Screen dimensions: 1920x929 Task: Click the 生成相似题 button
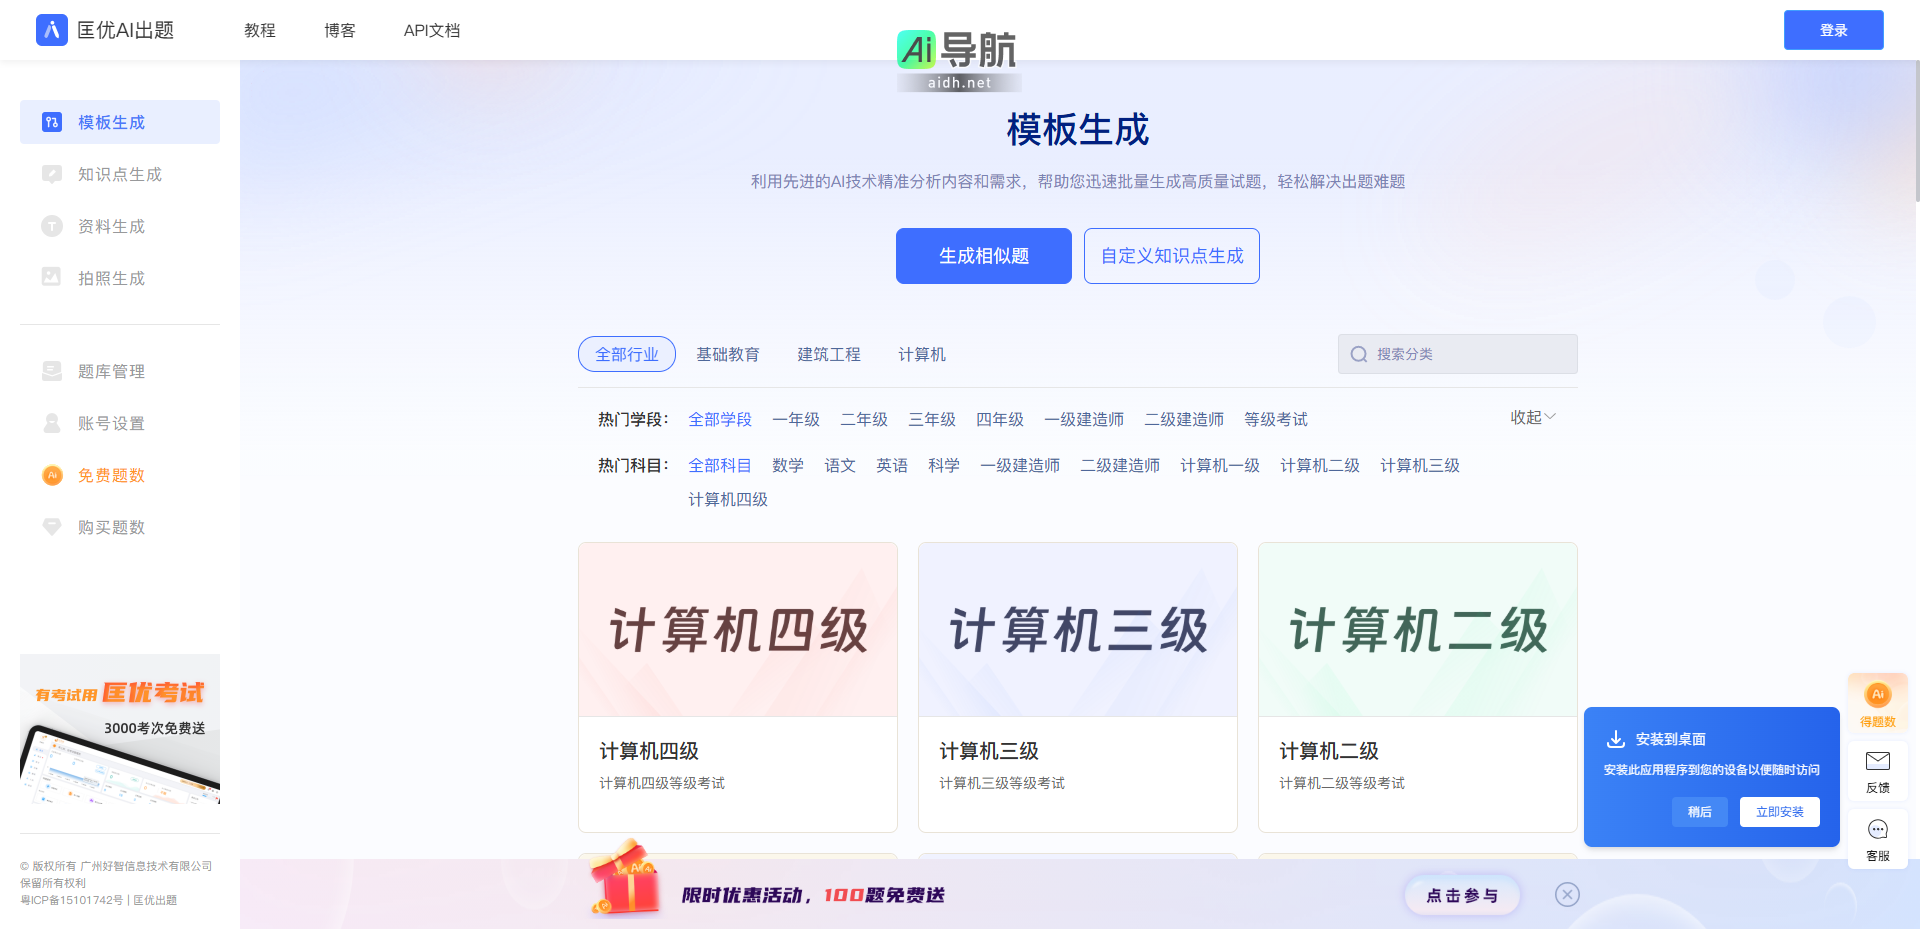click(983, 256)
